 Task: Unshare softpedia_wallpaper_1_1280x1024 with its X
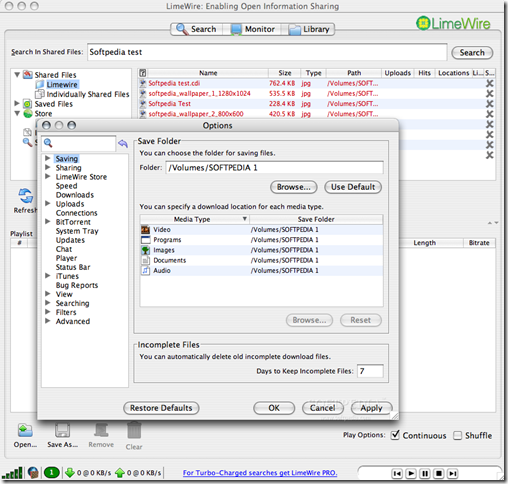point(489,94)
